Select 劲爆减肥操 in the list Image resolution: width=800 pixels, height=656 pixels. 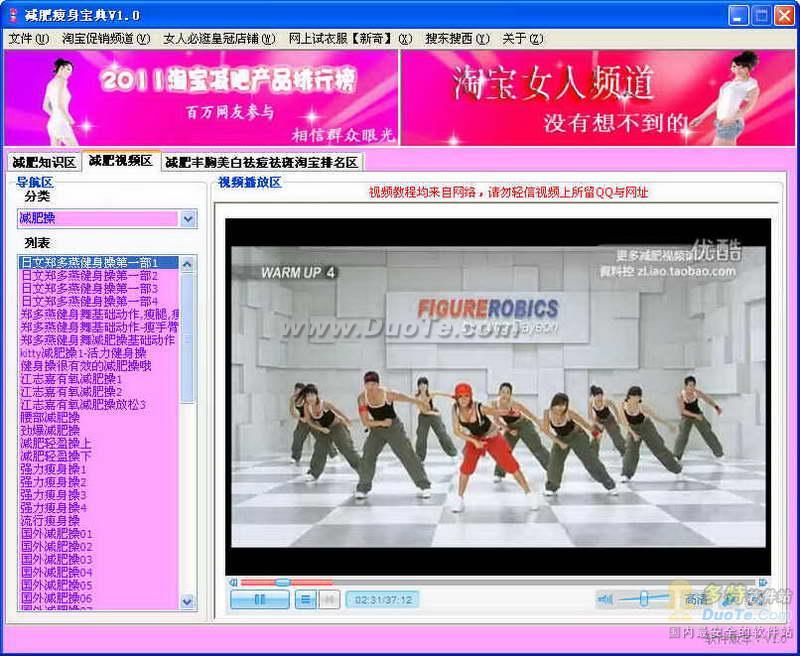coord(98,431)
